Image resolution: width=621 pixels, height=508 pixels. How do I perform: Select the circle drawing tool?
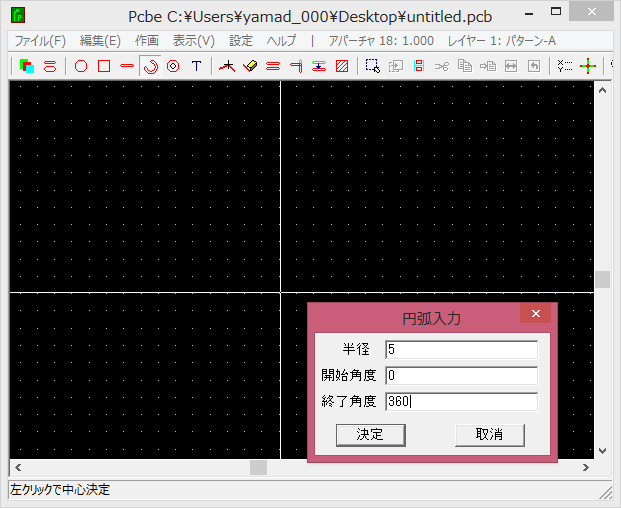pos(81,66)
